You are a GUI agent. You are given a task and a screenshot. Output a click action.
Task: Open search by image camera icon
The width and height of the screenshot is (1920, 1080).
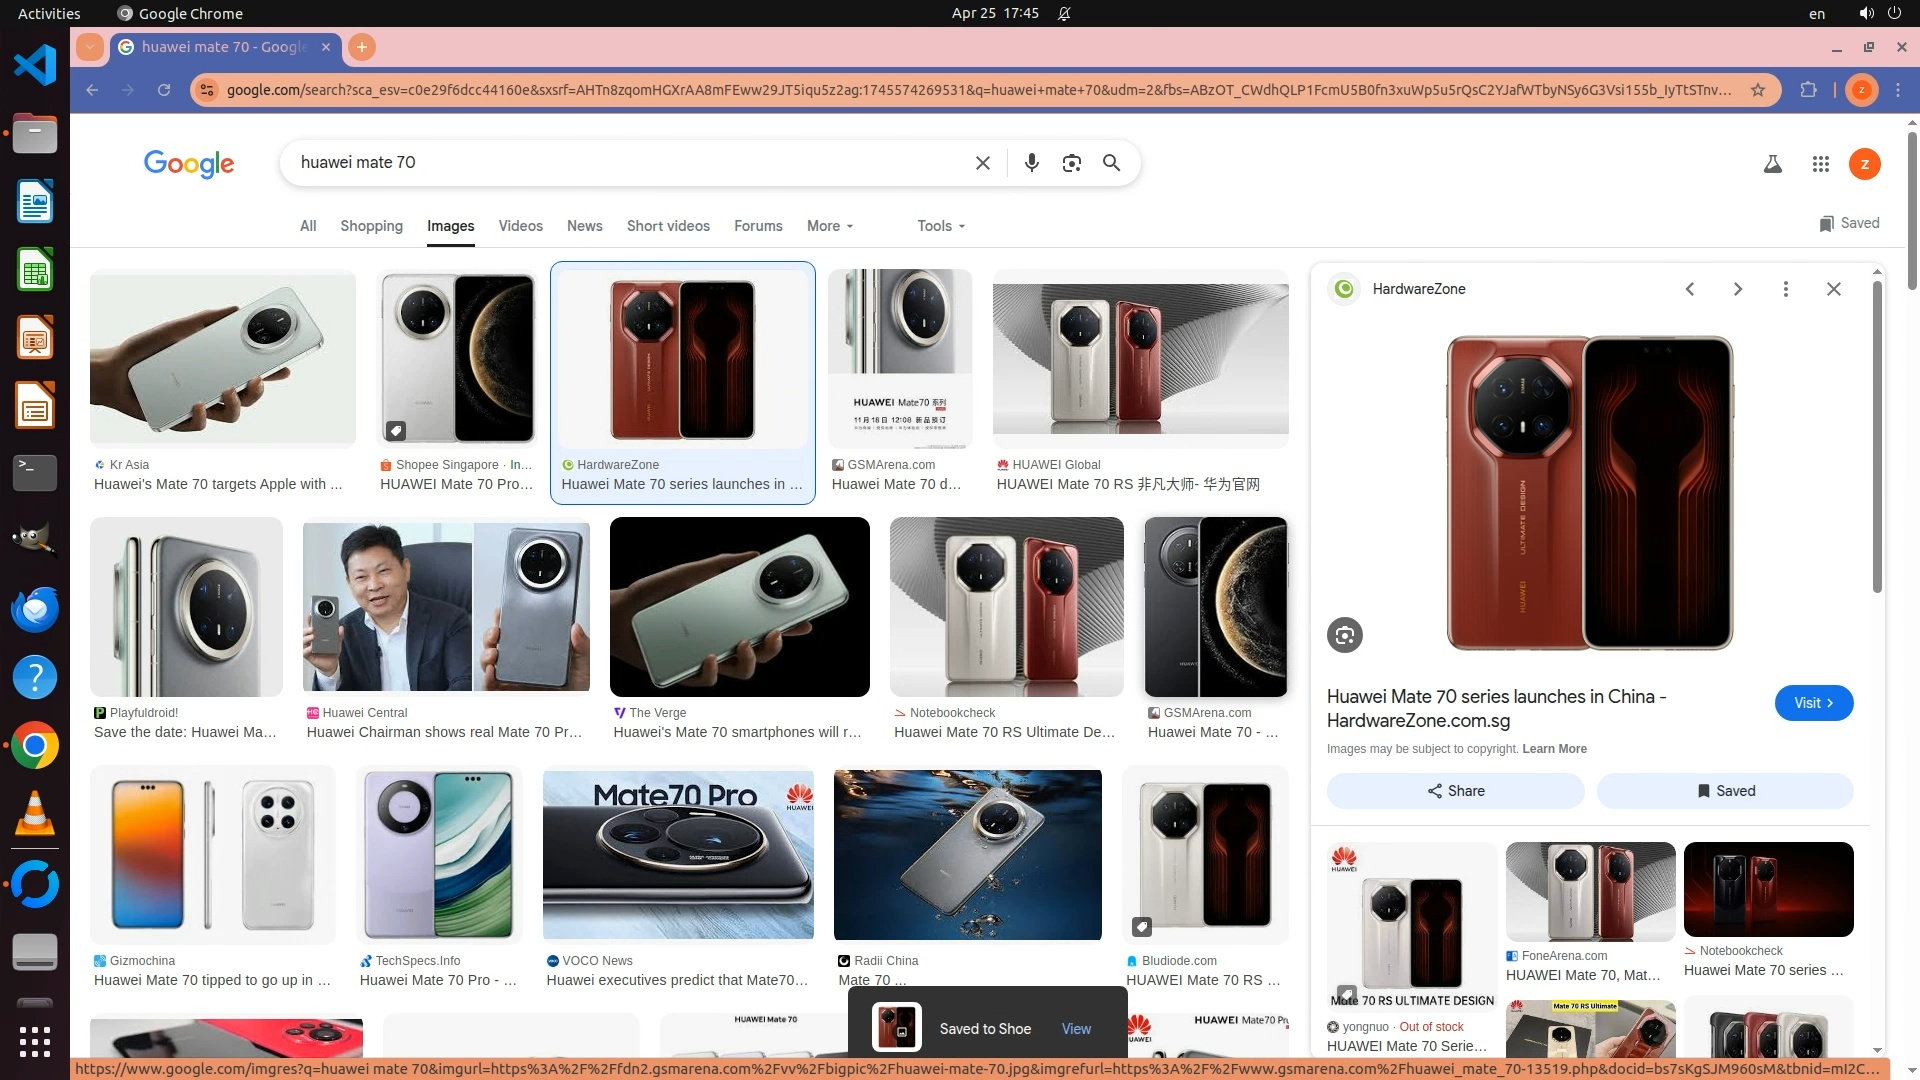(x=1071, y=163)
